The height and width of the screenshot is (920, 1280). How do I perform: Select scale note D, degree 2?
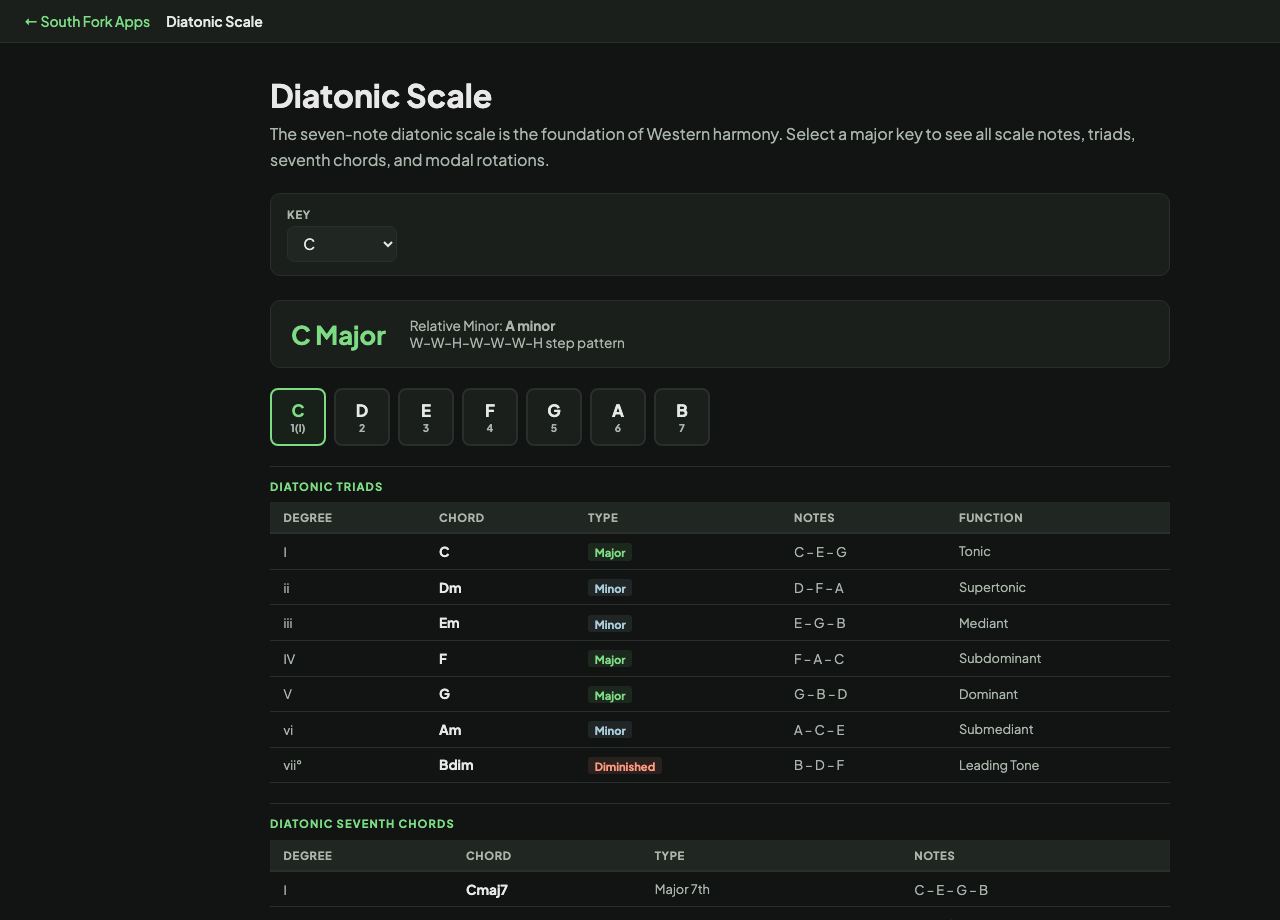pyautogui.click(x=362, y=417)
